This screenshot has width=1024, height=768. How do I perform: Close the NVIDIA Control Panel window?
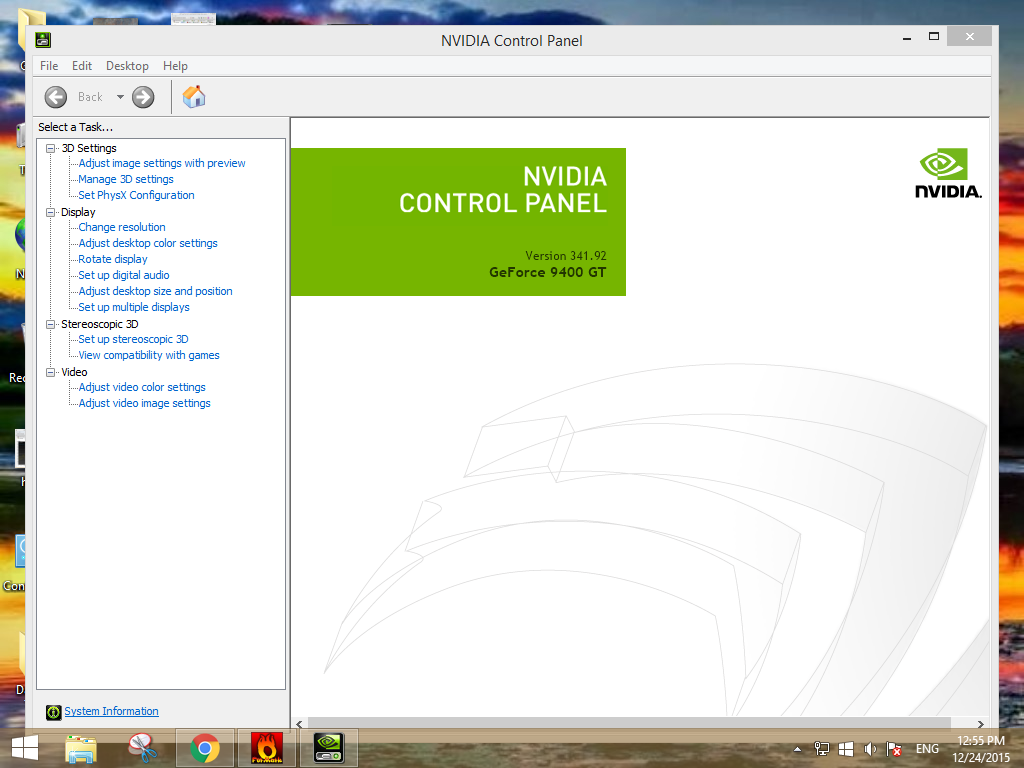point(970,37)
